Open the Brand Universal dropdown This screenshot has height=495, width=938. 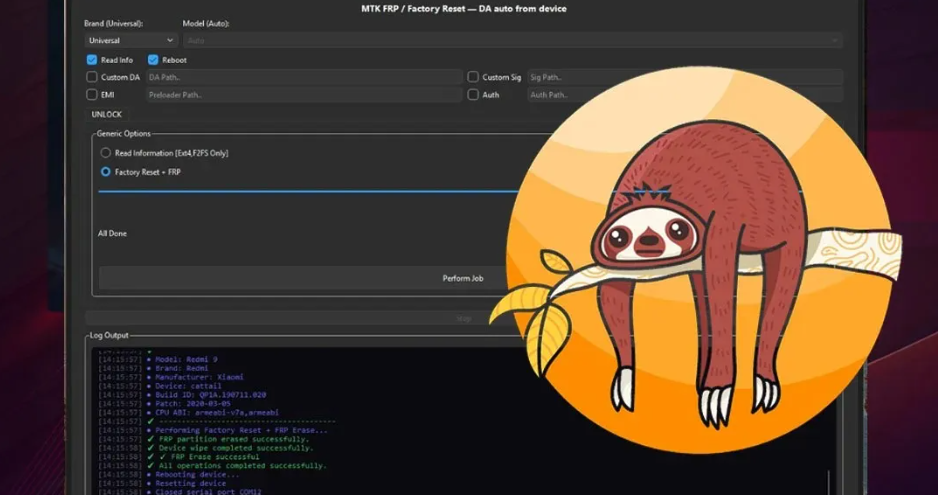(x=131, y=40)
